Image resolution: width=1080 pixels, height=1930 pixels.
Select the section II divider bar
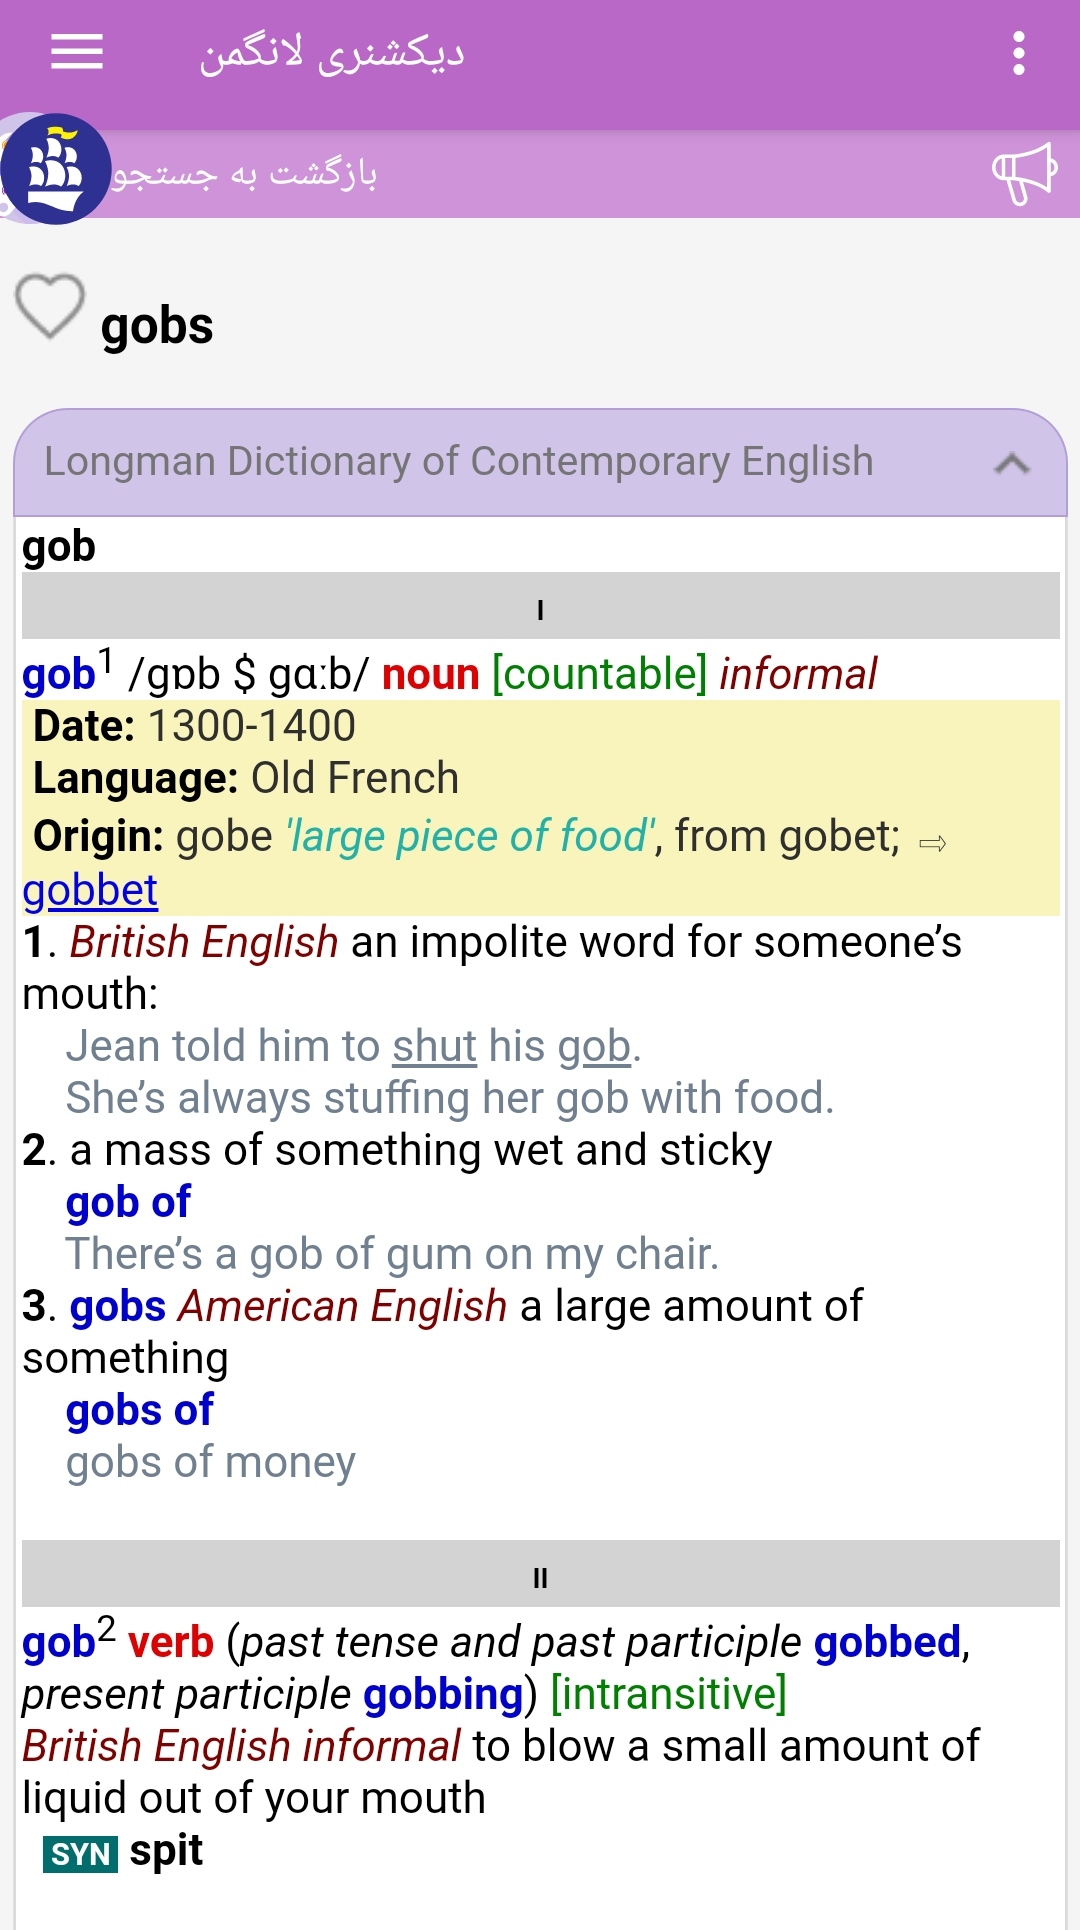pos(540,1574)
